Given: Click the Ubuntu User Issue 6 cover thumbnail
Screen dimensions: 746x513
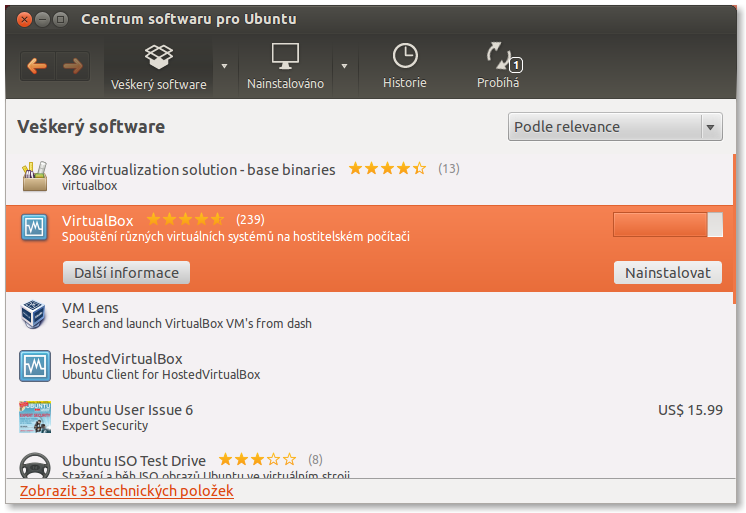Looking at the screenshot, I should click(x=35, y=417).
